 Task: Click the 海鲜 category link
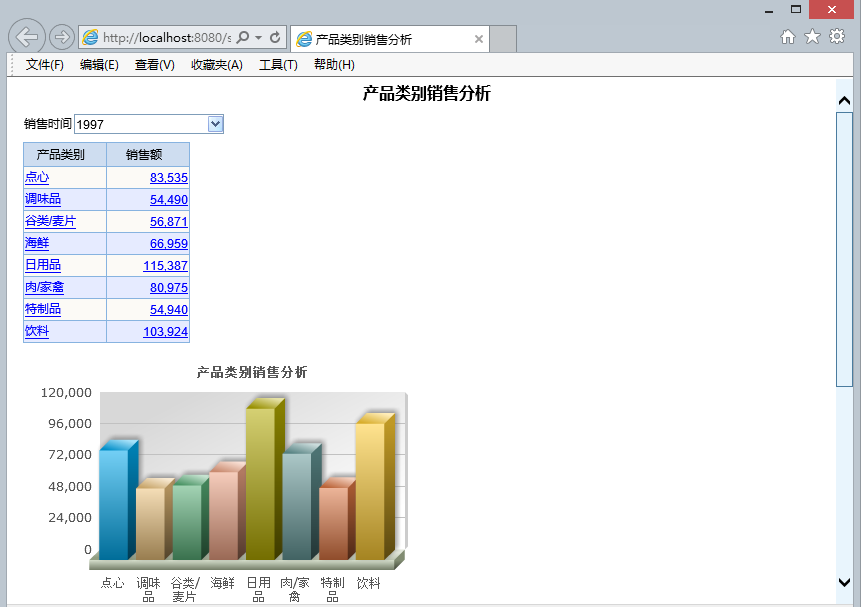click(37, 243)
